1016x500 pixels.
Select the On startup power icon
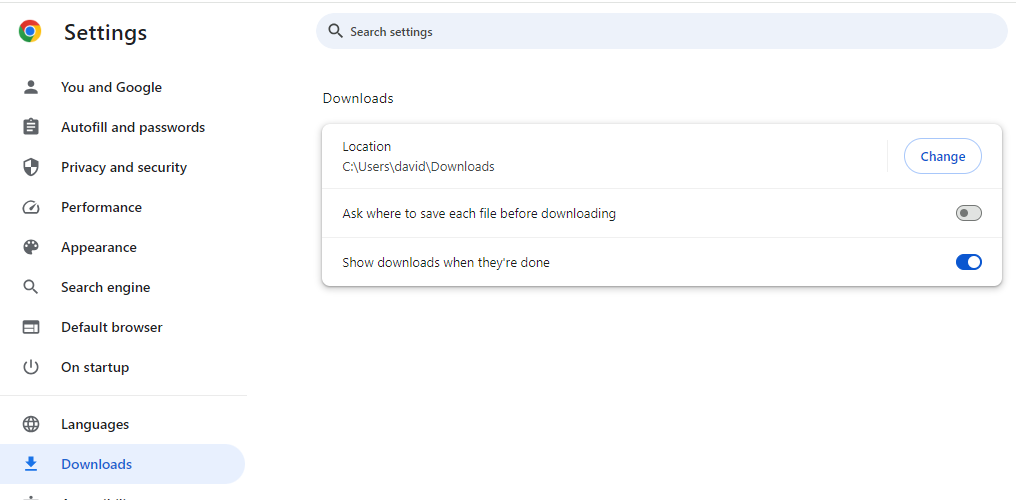pos(30,367)
